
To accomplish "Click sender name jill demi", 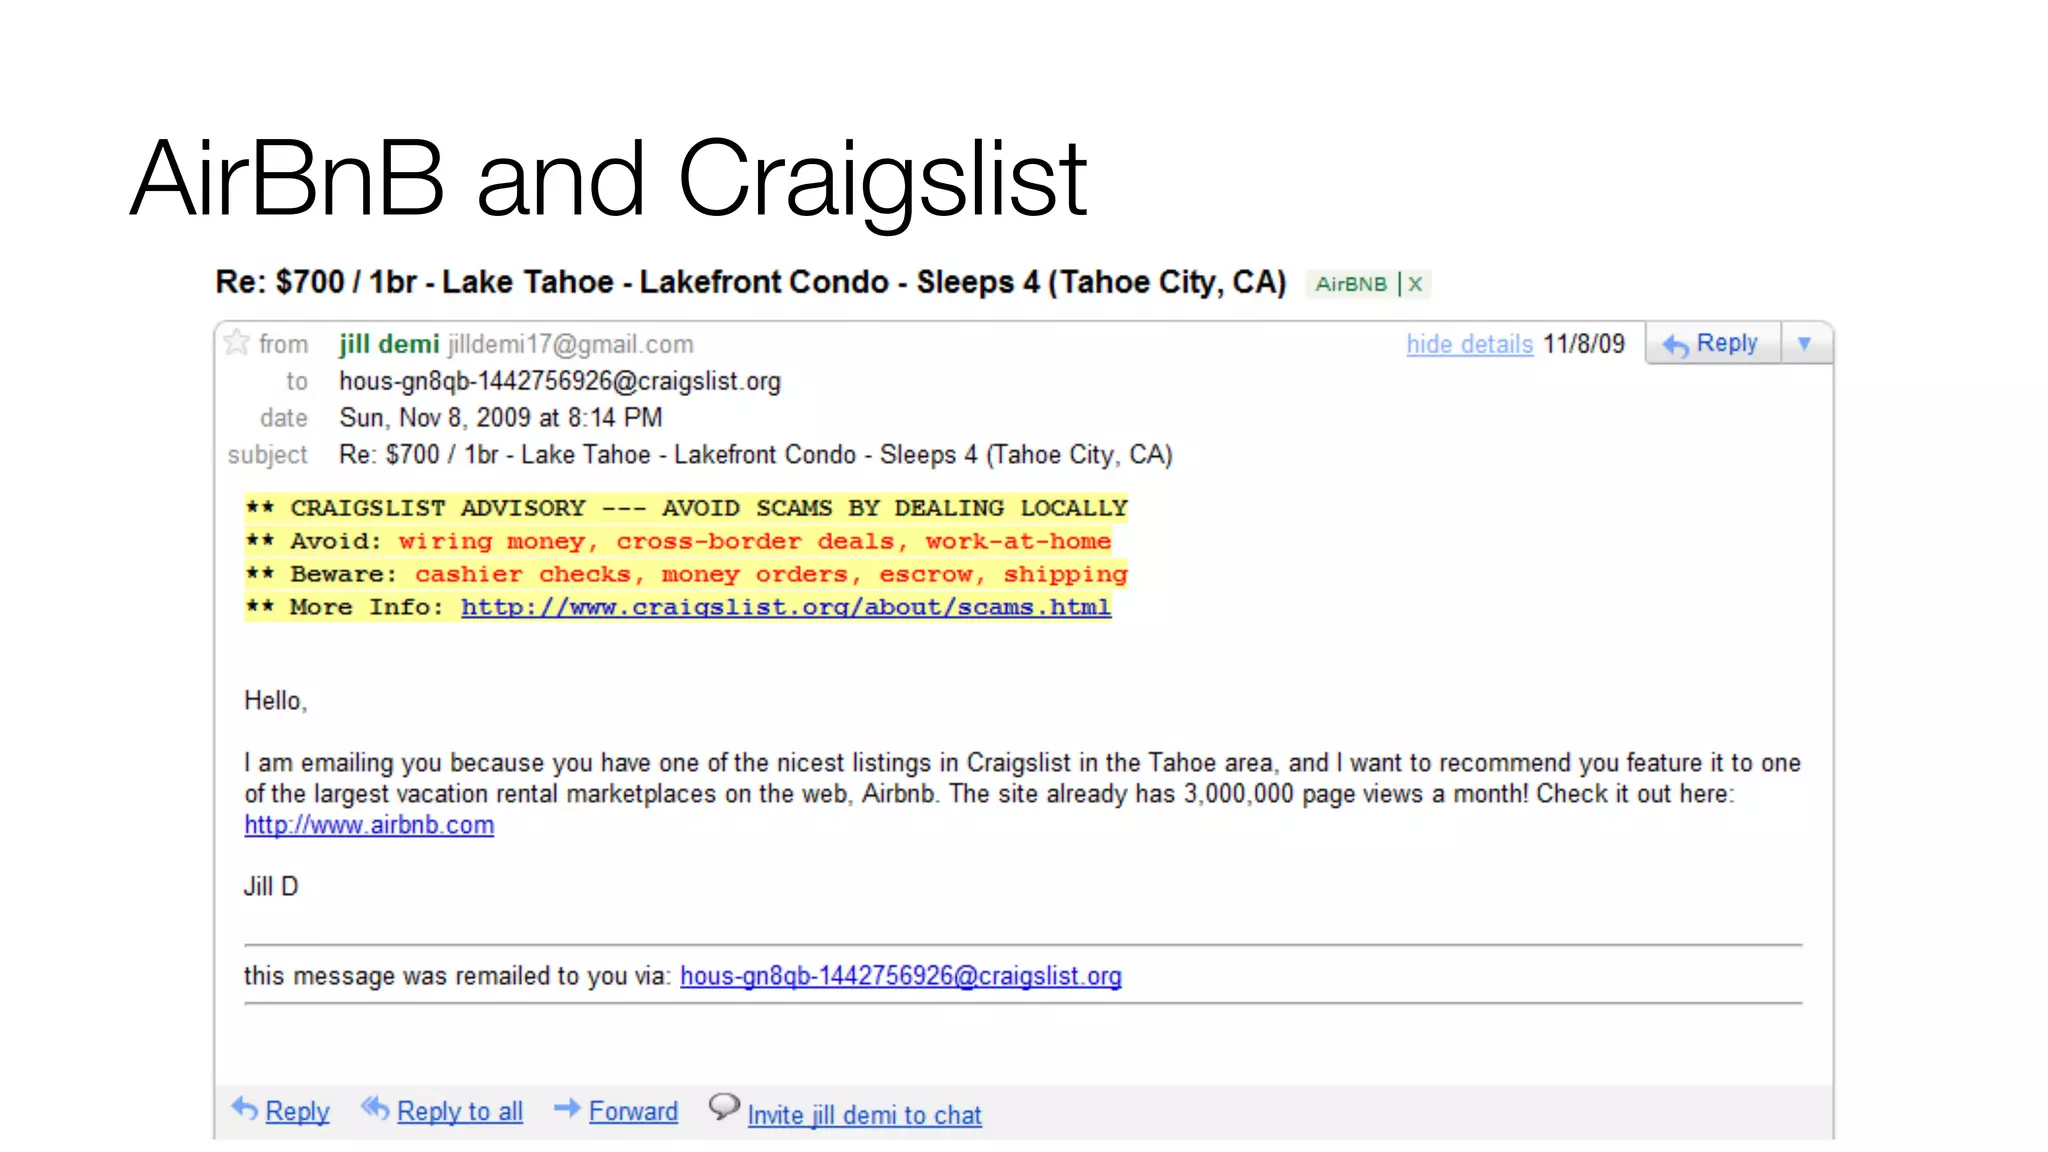I will click(x=389, y=344).
